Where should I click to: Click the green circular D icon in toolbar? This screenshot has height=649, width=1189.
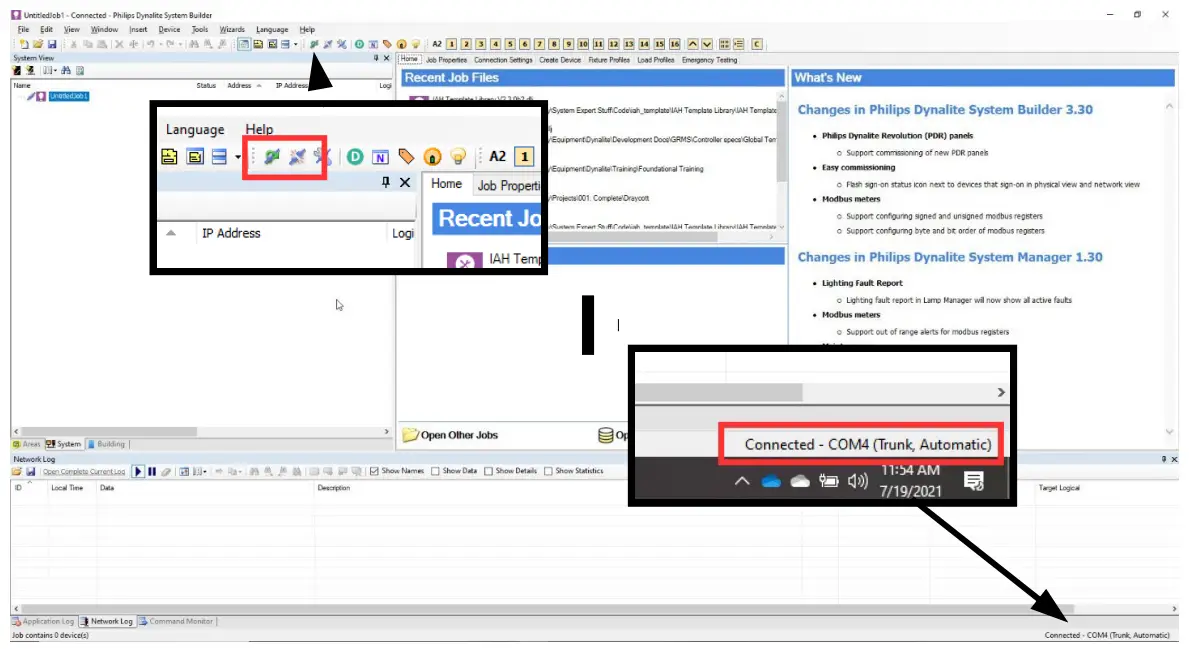click(x=359, y=45)
